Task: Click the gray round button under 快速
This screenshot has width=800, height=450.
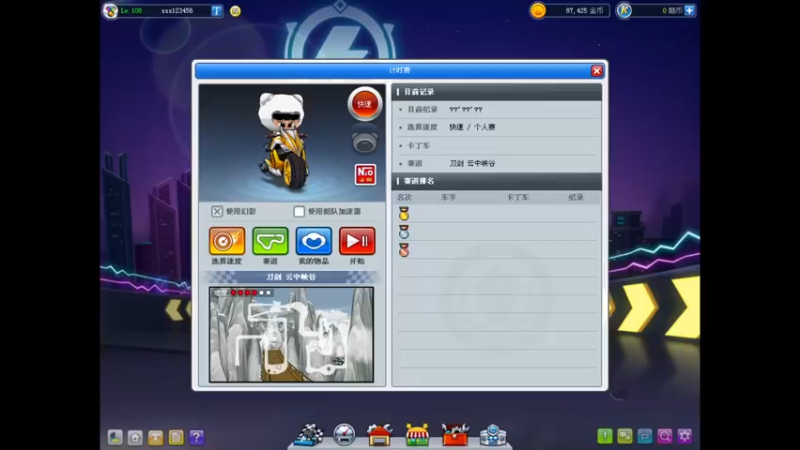Action: (365, 143)
